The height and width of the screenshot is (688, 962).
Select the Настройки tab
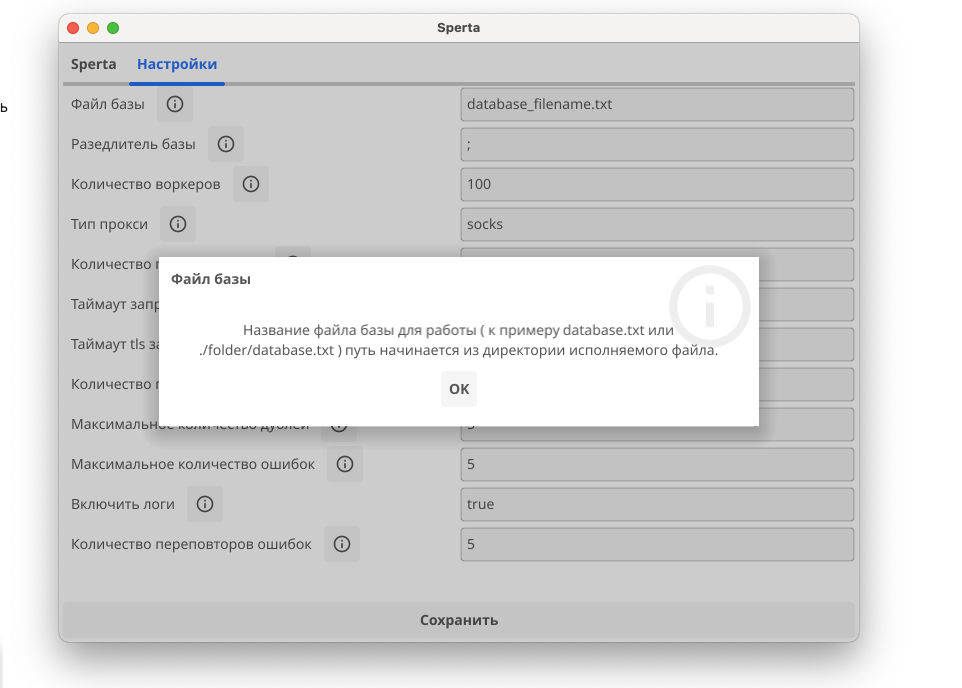[x=177, y=64]
